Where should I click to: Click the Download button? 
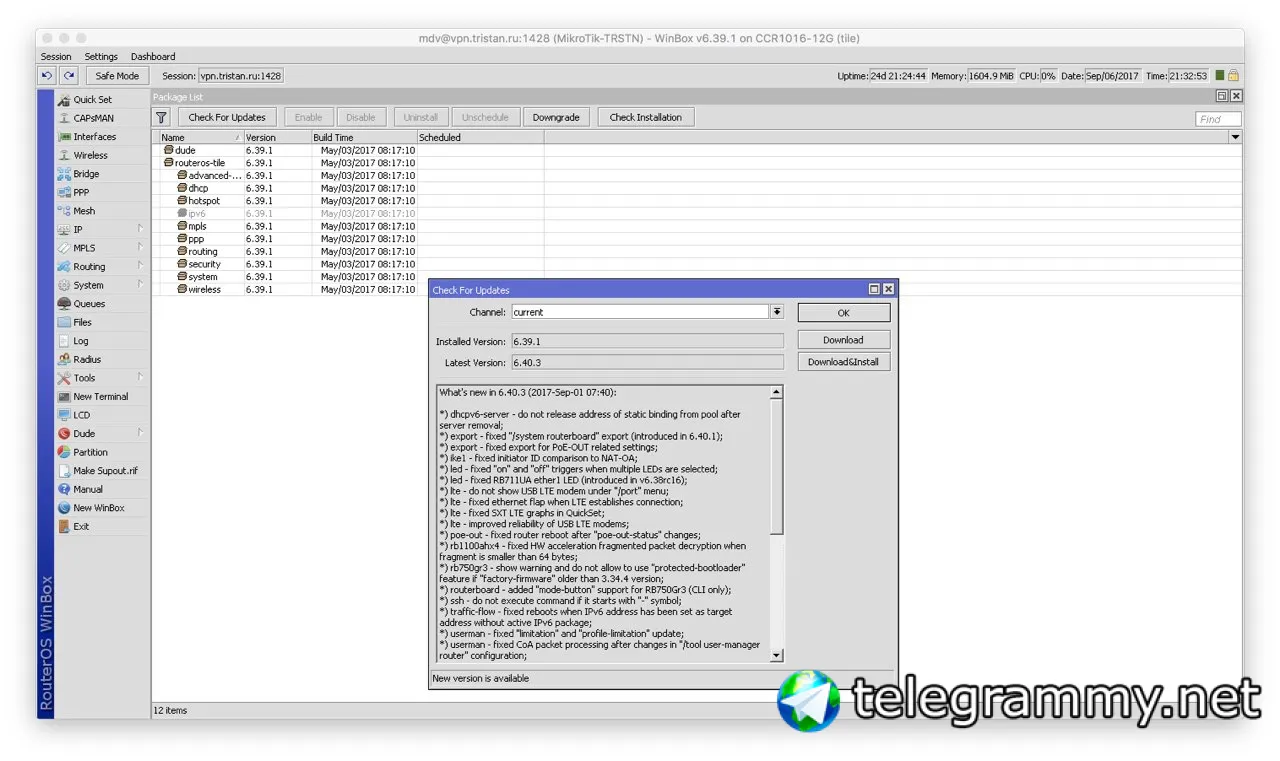pos(843,340)
